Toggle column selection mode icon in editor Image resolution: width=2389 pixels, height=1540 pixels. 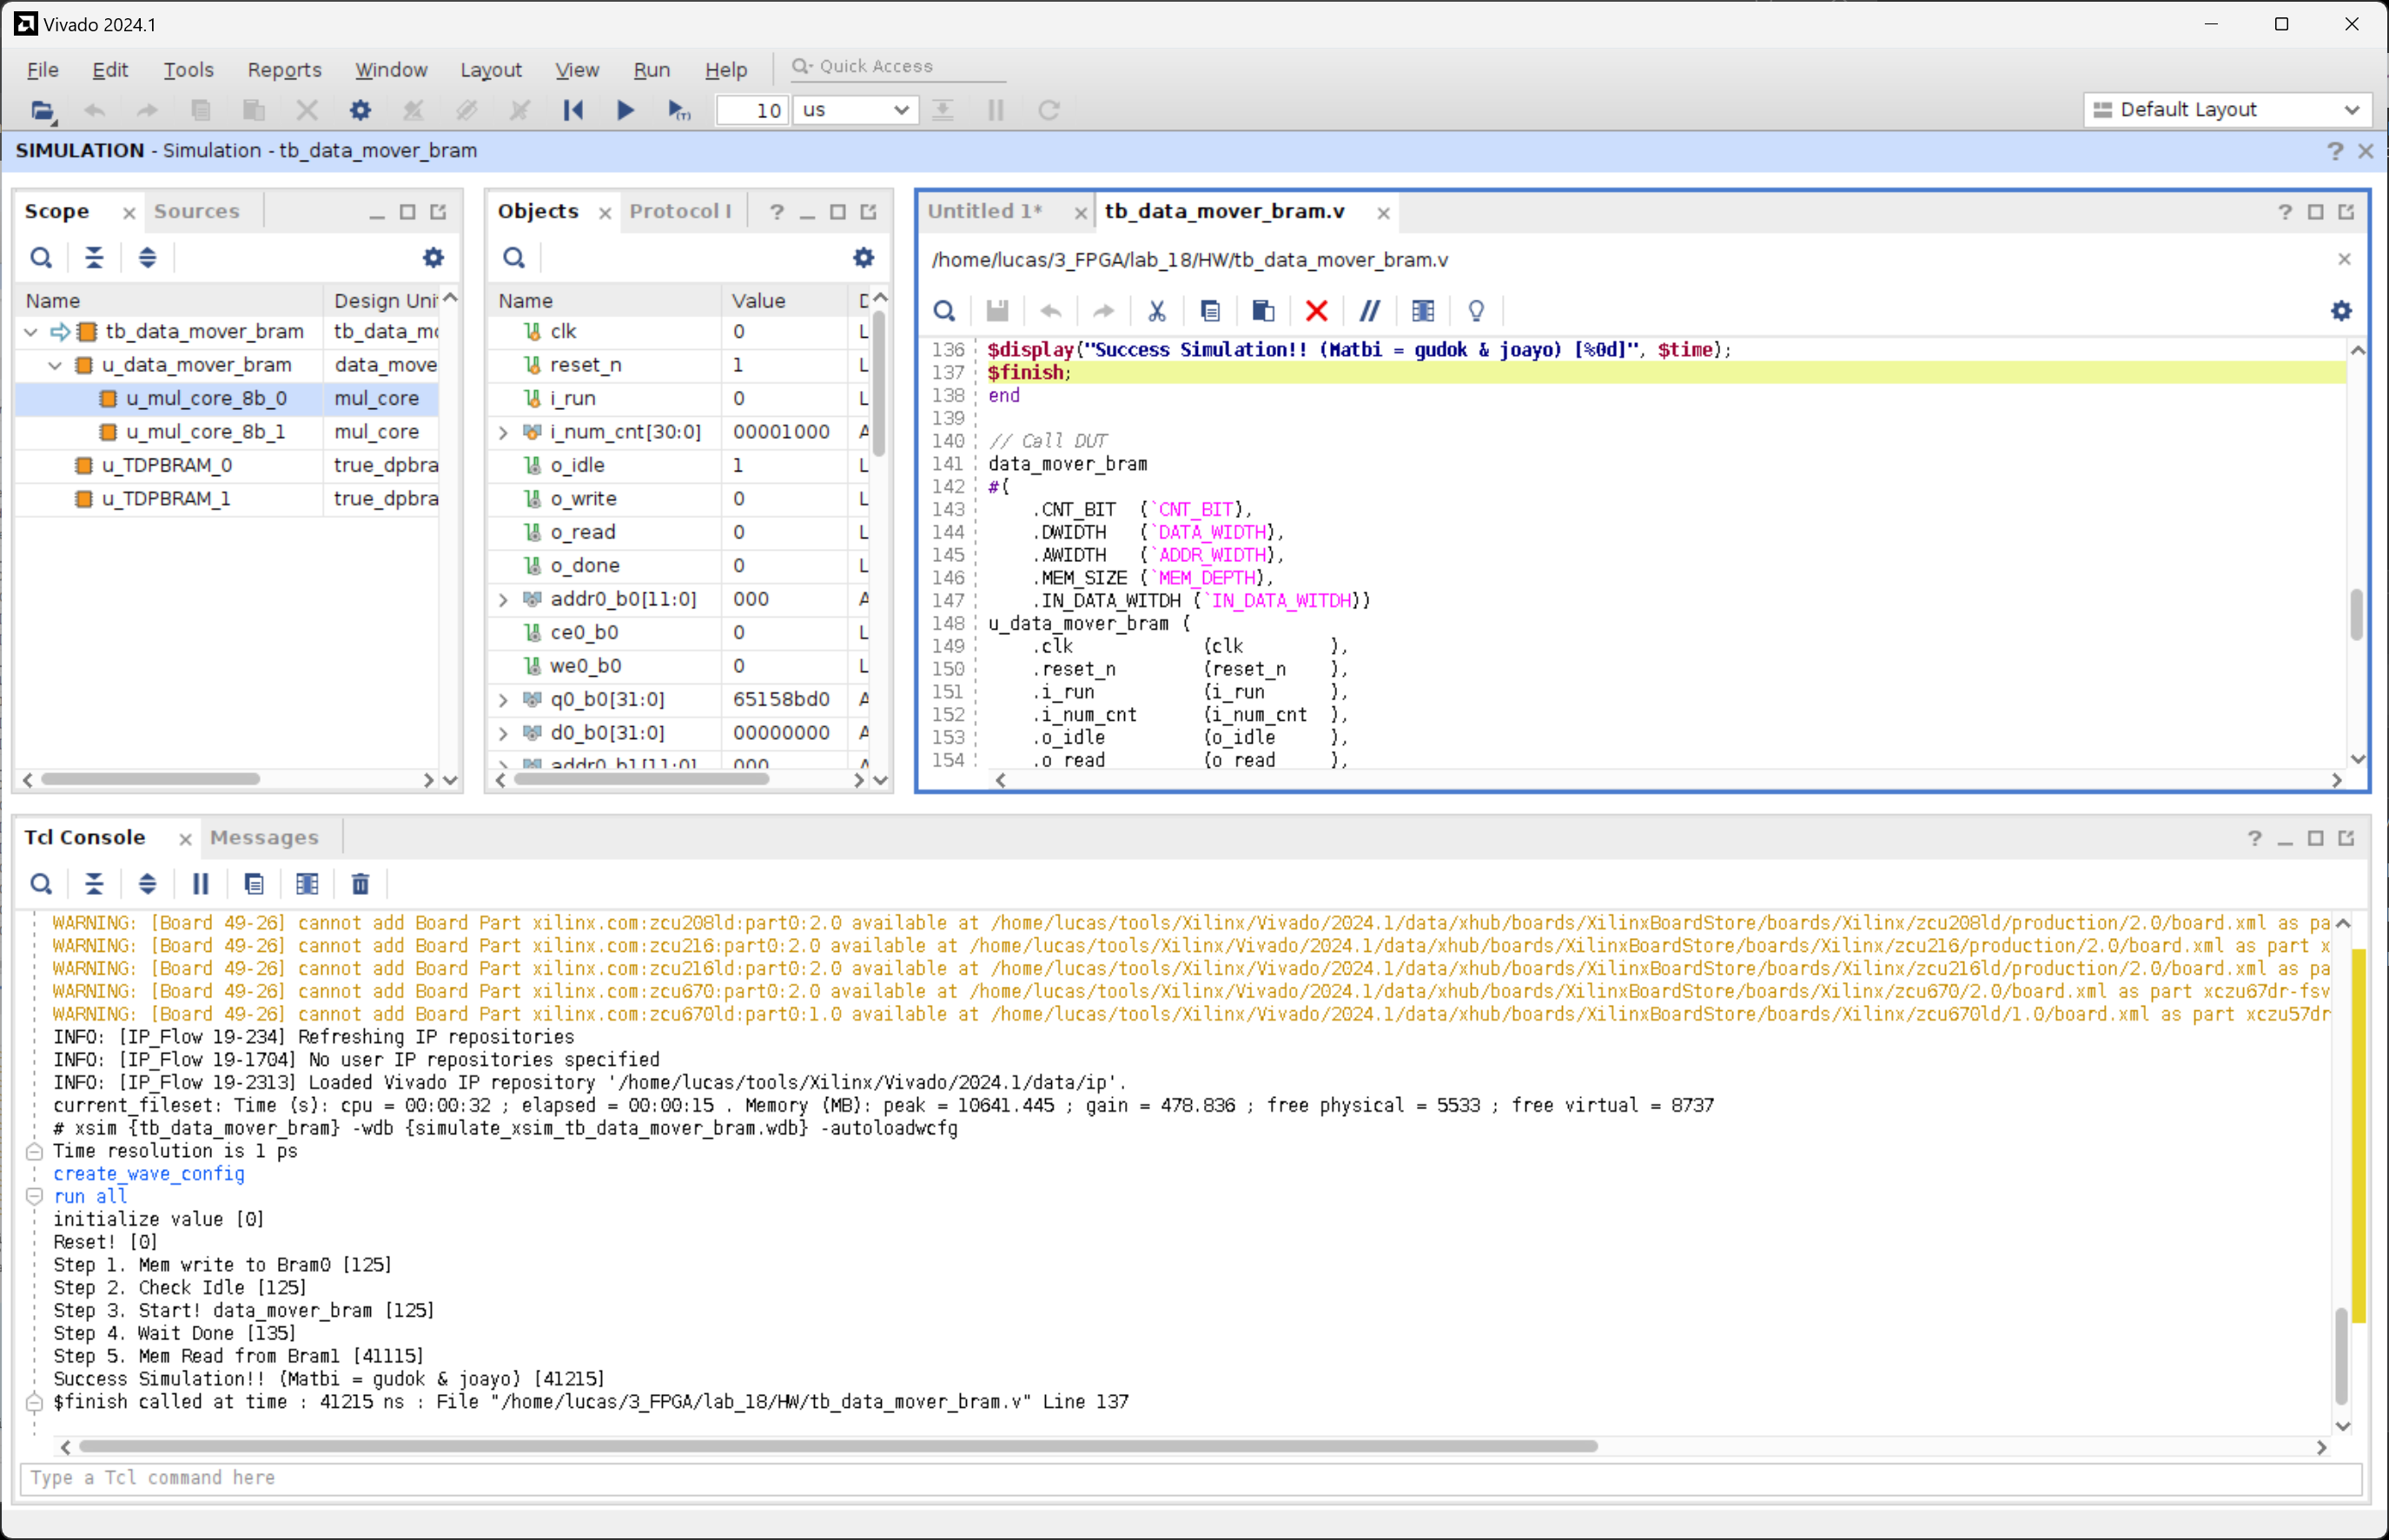coord(1423,311)
